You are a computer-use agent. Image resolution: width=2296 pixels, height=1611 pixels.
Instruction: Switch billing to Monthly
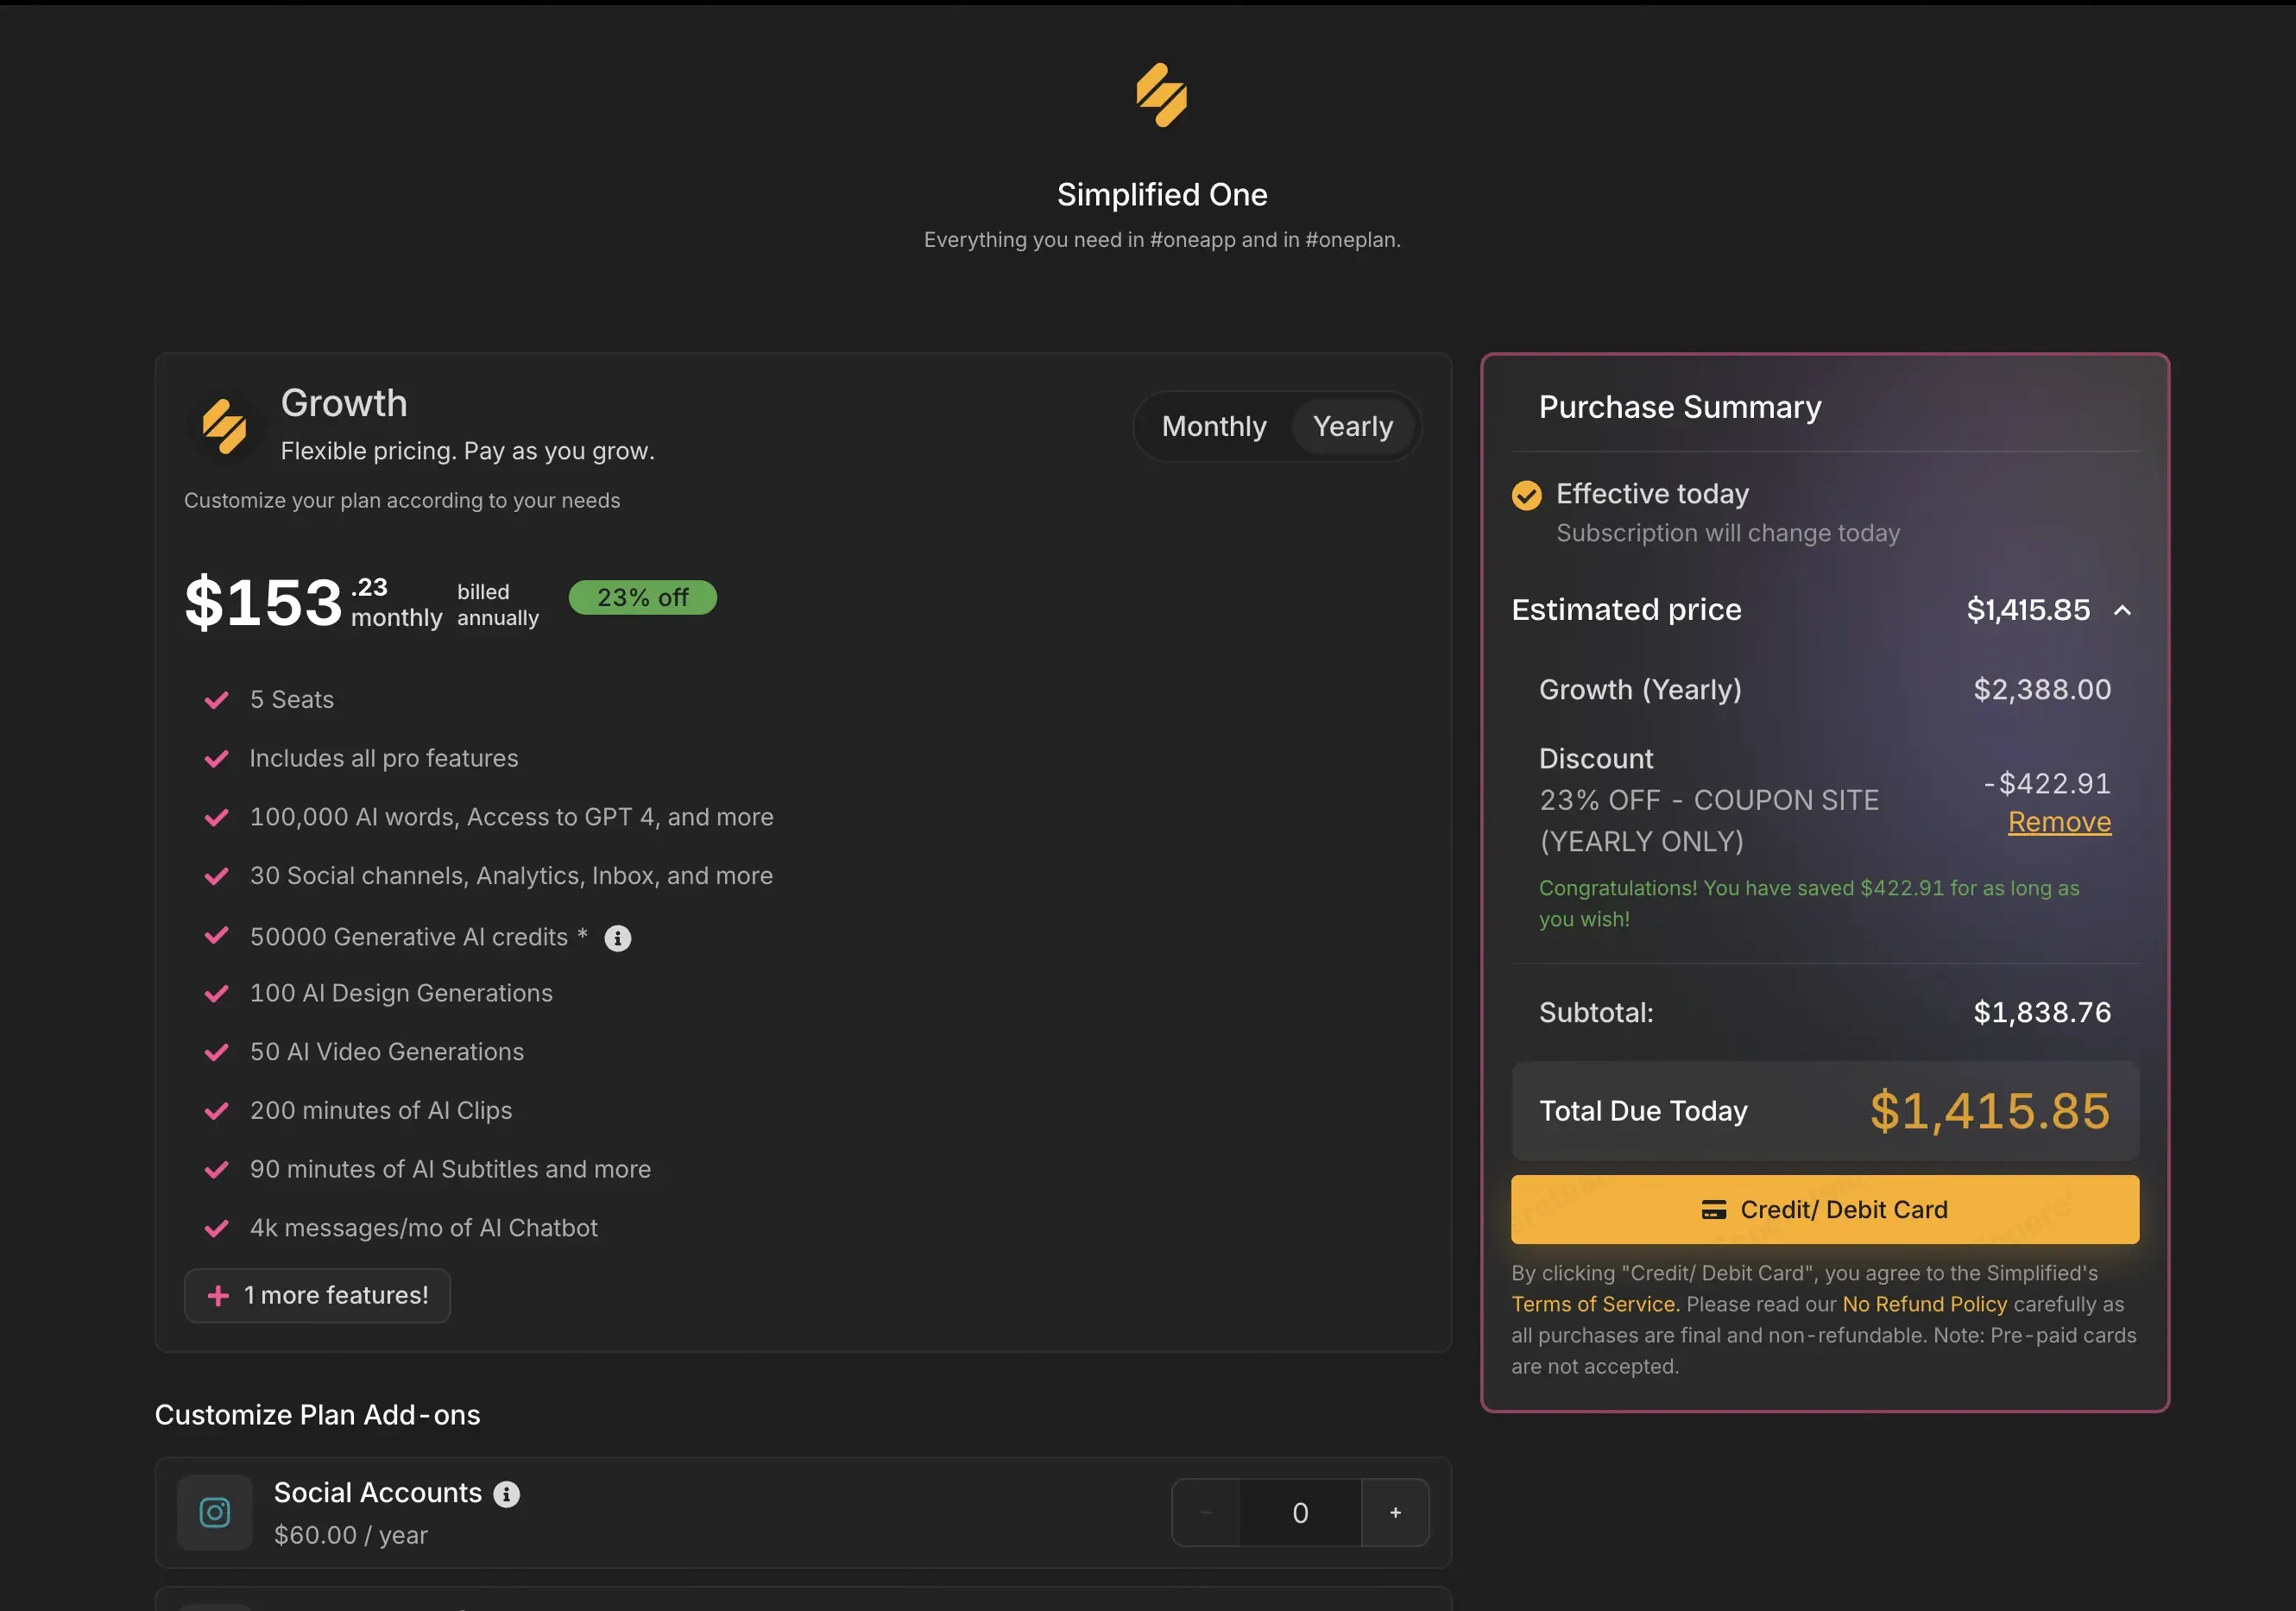(1214, 426)
